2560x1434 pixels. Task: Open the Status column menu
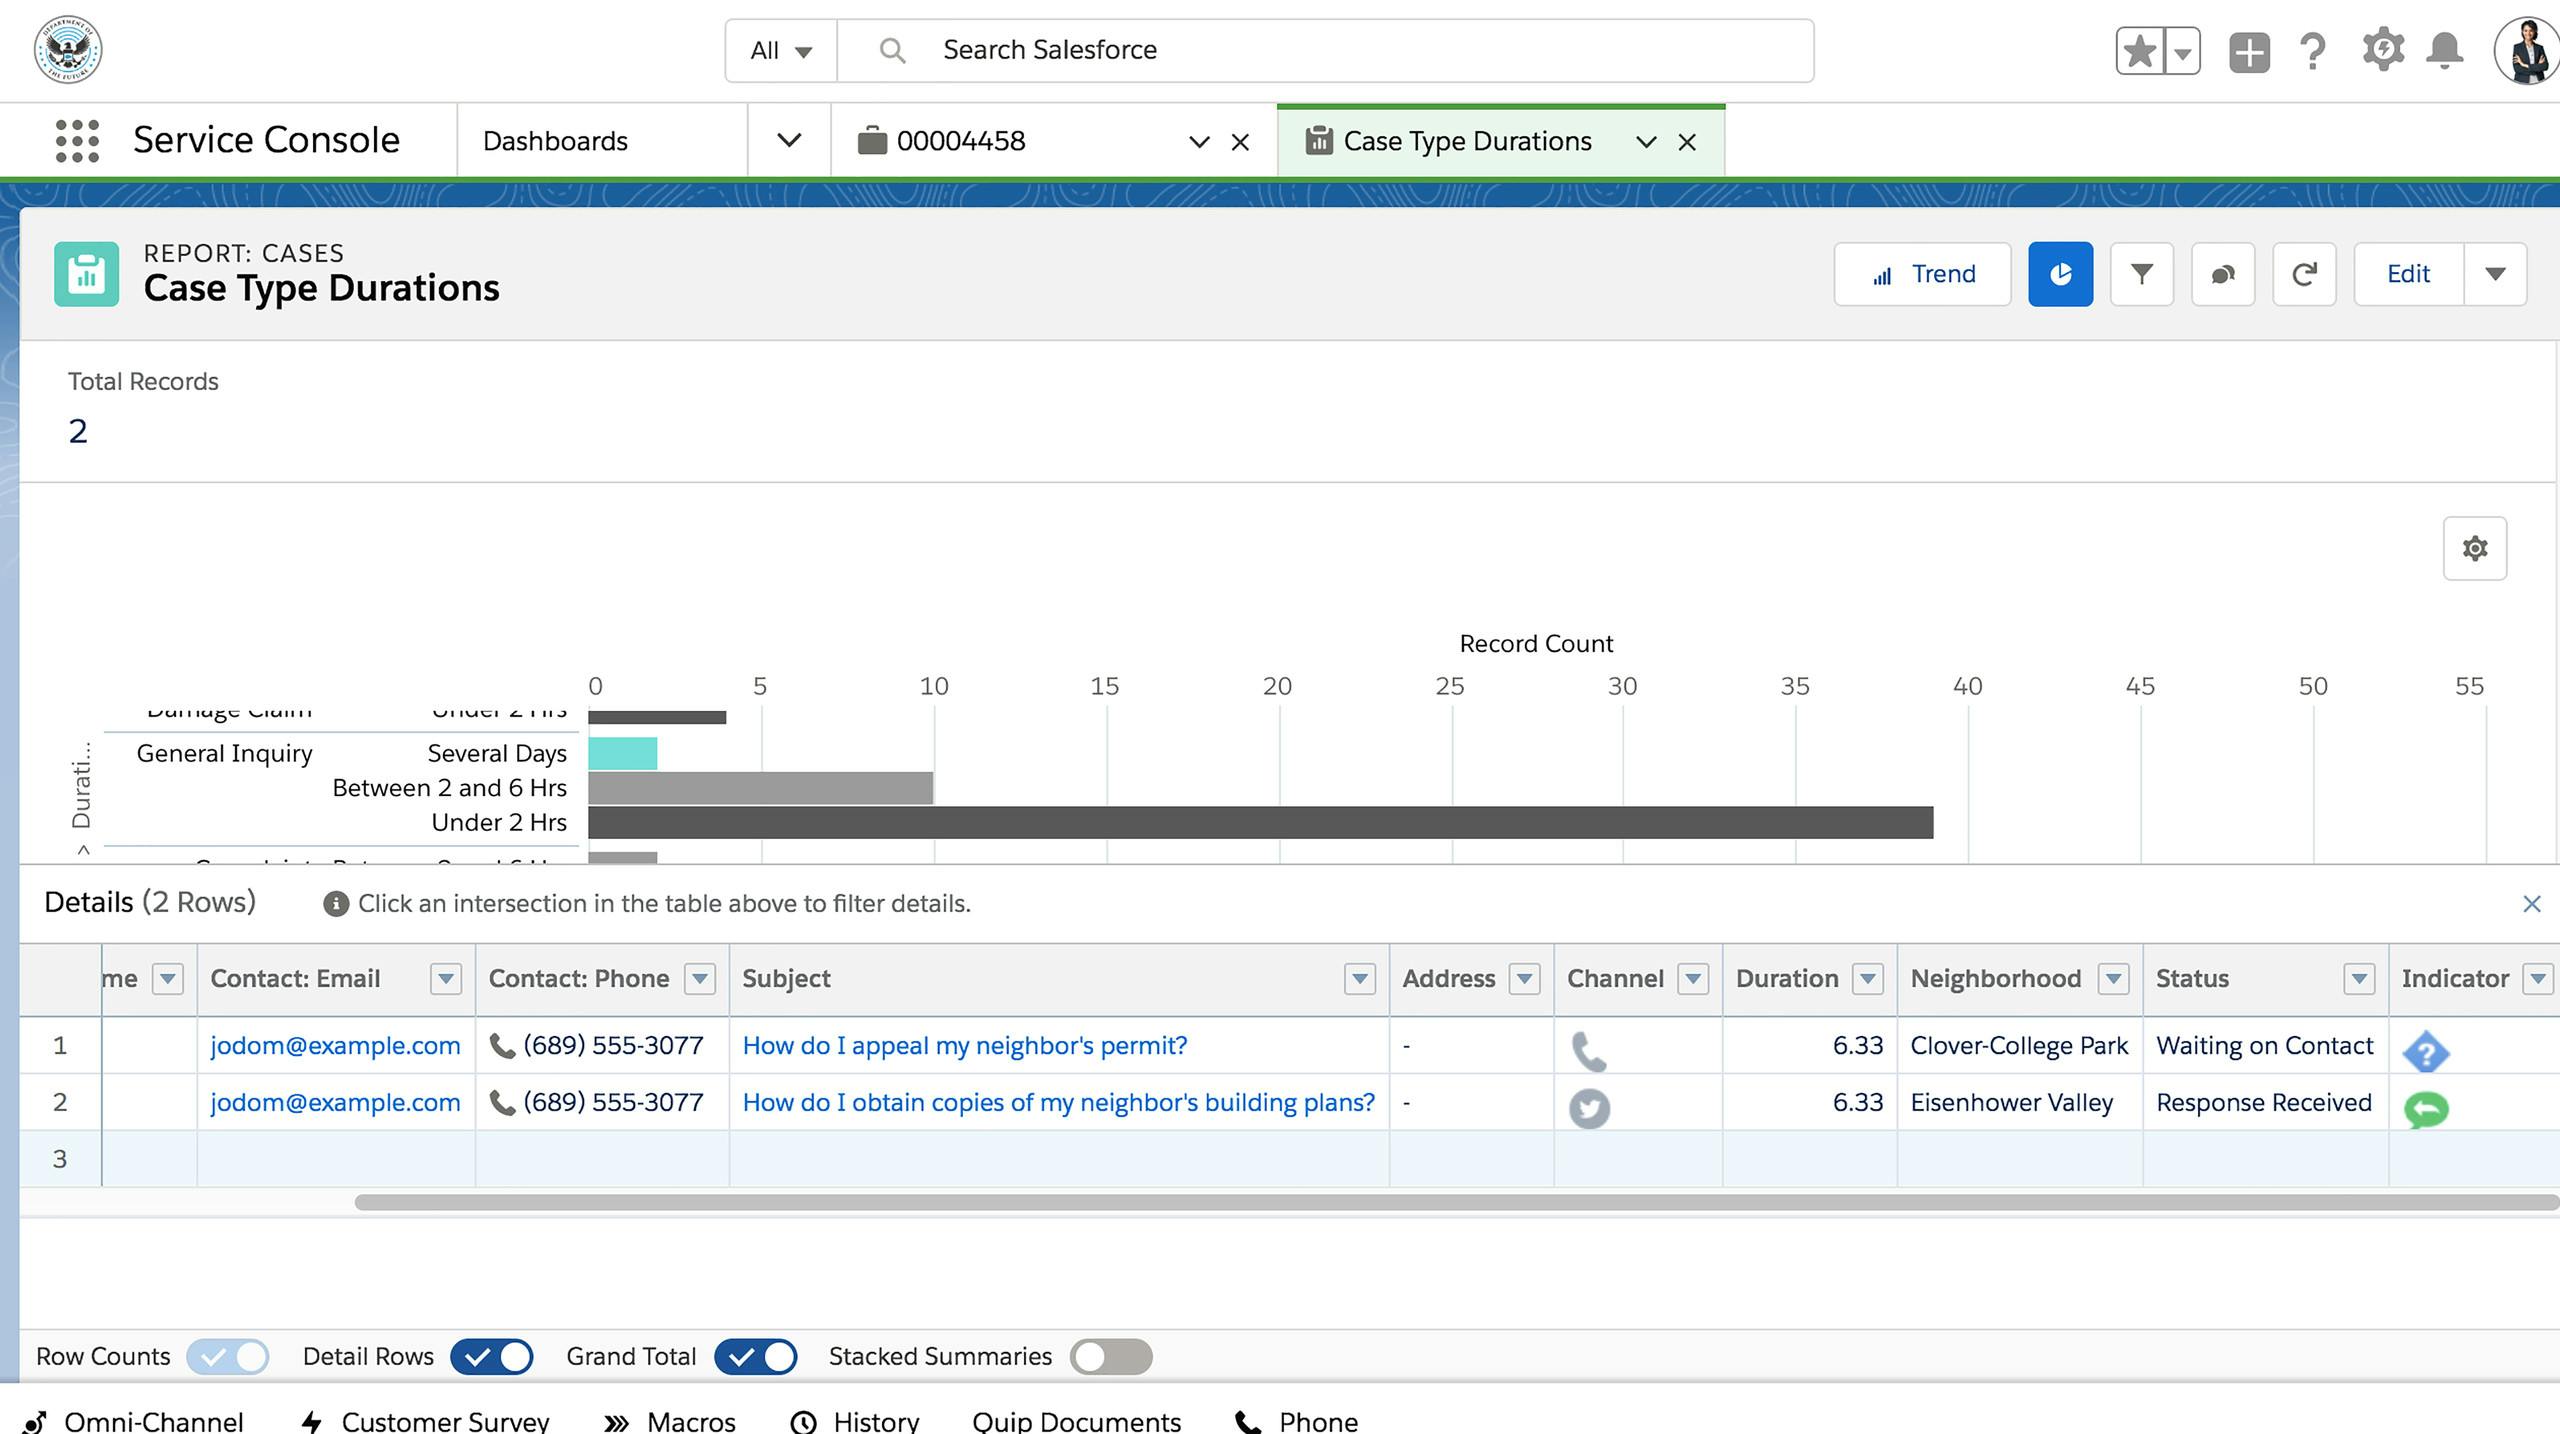point(2359,979)
